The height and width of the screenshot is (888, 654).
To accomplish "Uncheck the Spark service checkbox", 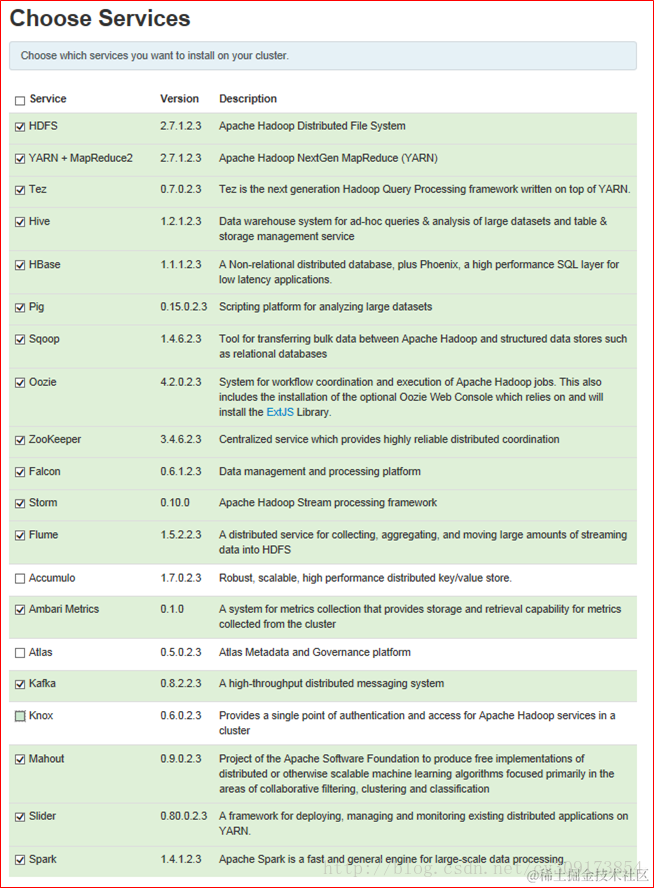I will [x=20, y=860].
